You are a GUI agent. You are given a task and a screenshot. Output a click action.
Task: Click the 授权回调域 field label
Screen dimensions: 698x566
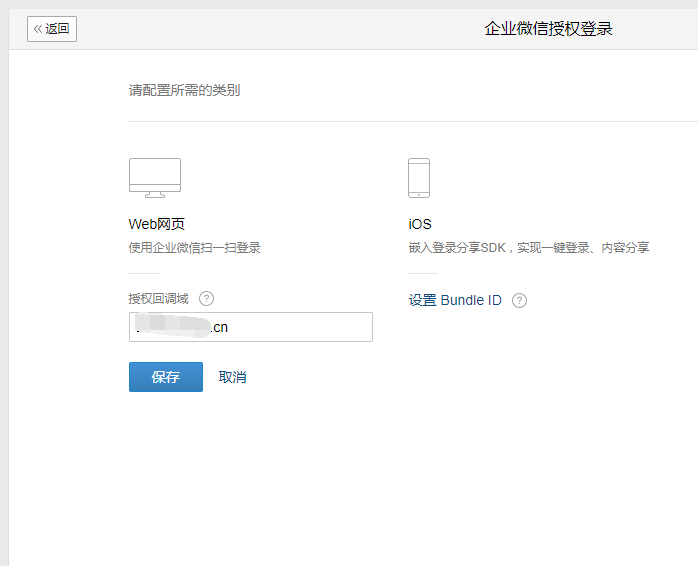[158, 298]
